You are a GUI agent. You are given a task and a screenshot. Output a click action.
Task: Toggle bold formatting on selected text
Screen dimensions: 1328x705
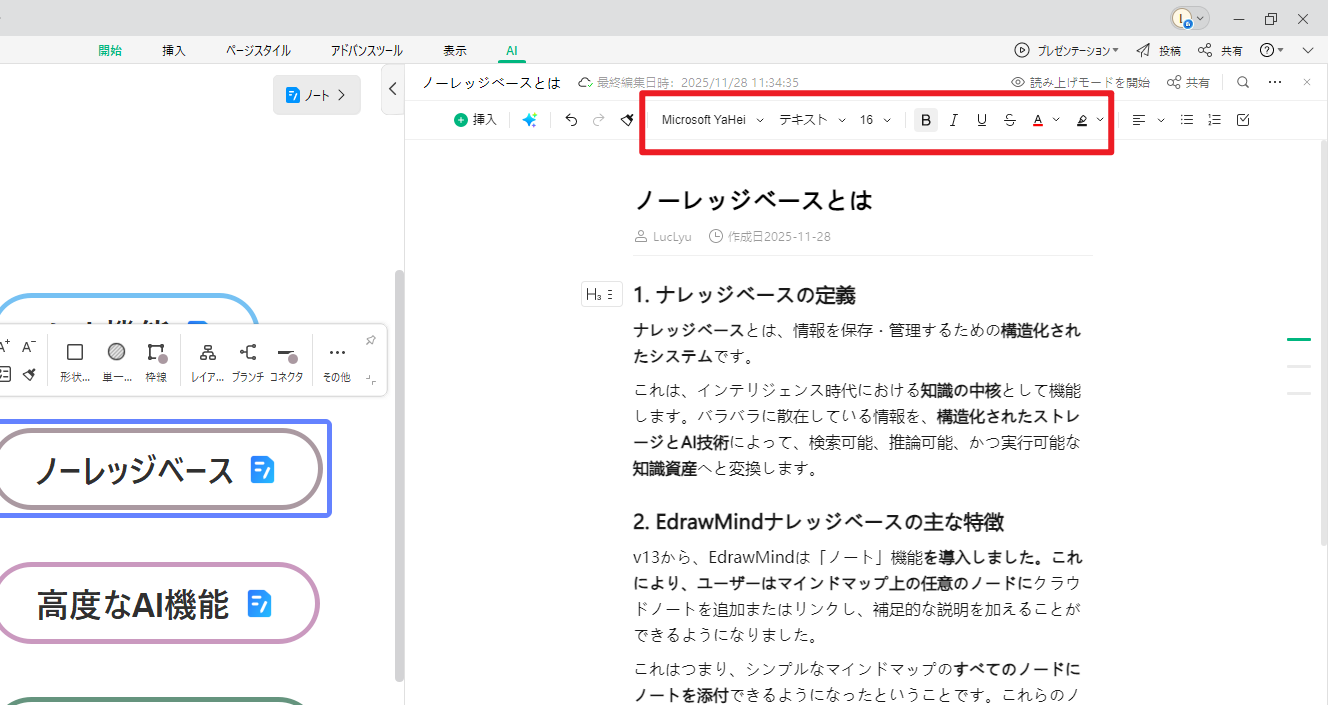coord(925,119)
